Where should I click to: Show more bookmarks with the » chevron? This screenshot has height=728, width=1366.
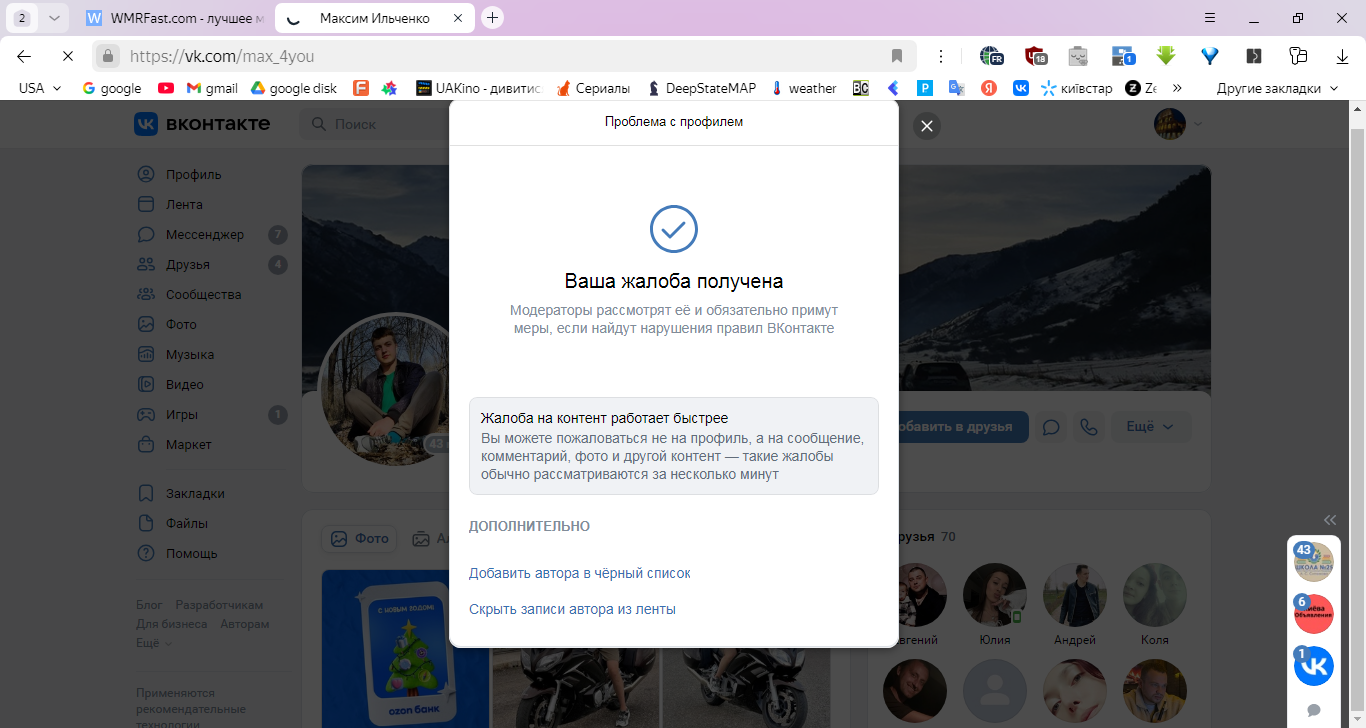tap(1177, 88)
